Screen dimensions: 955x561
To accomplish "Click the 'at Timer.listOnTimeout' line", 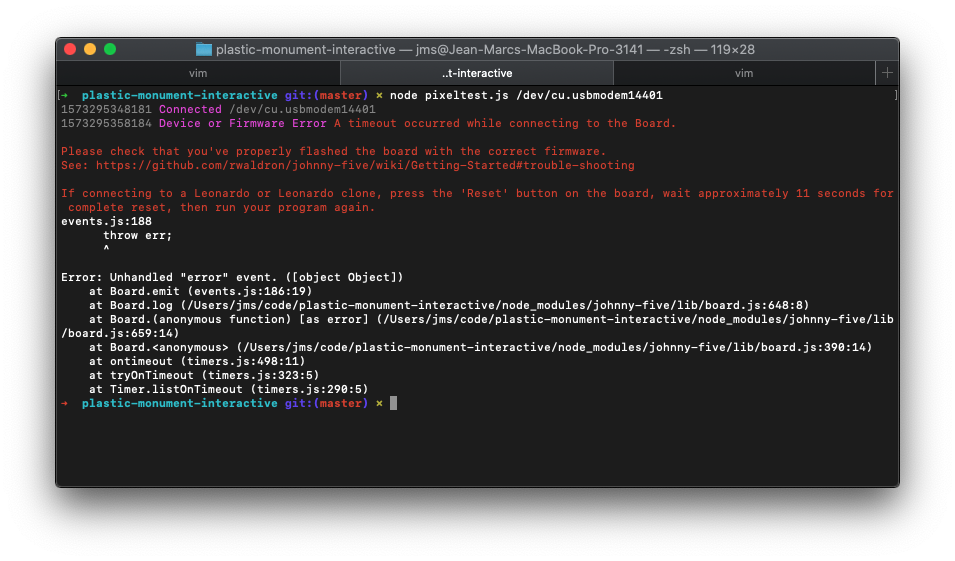I will point(228,389).
